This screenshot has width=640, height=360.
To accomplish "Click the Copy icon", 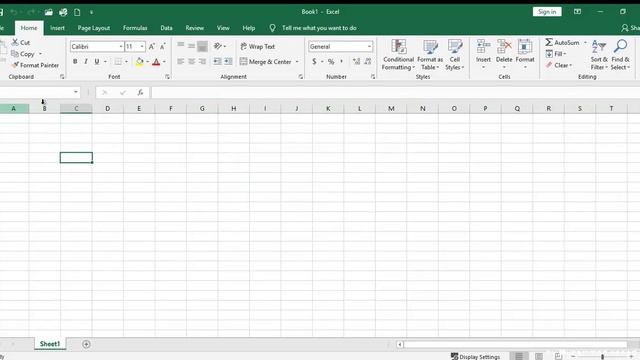I will pyautogui.click(x=15, y=53).
